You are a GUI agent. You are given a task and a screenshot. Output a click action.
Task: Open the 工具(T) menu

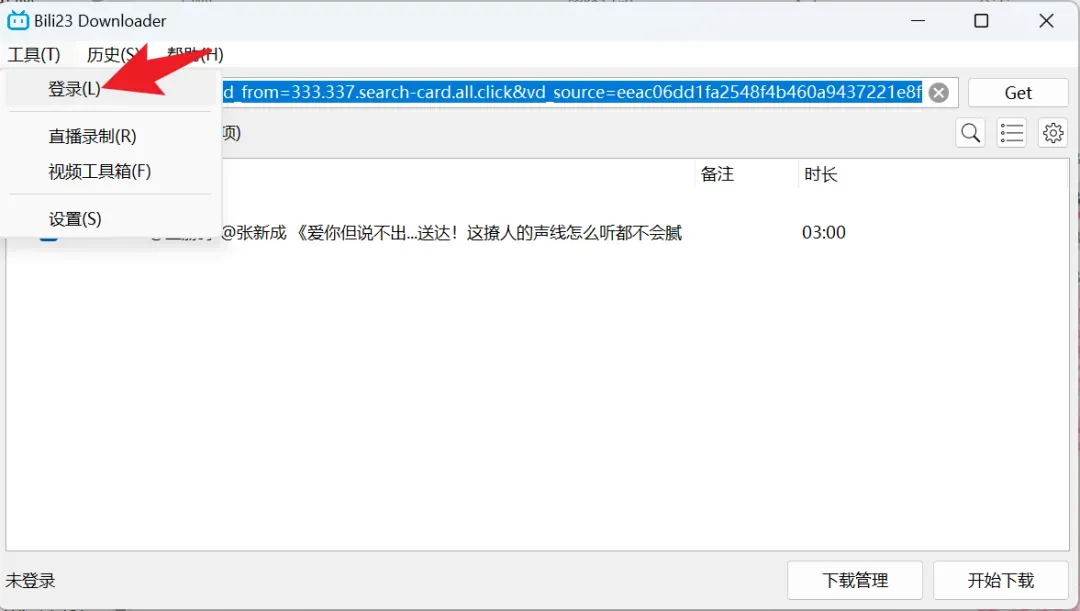[x=34, y=54]
